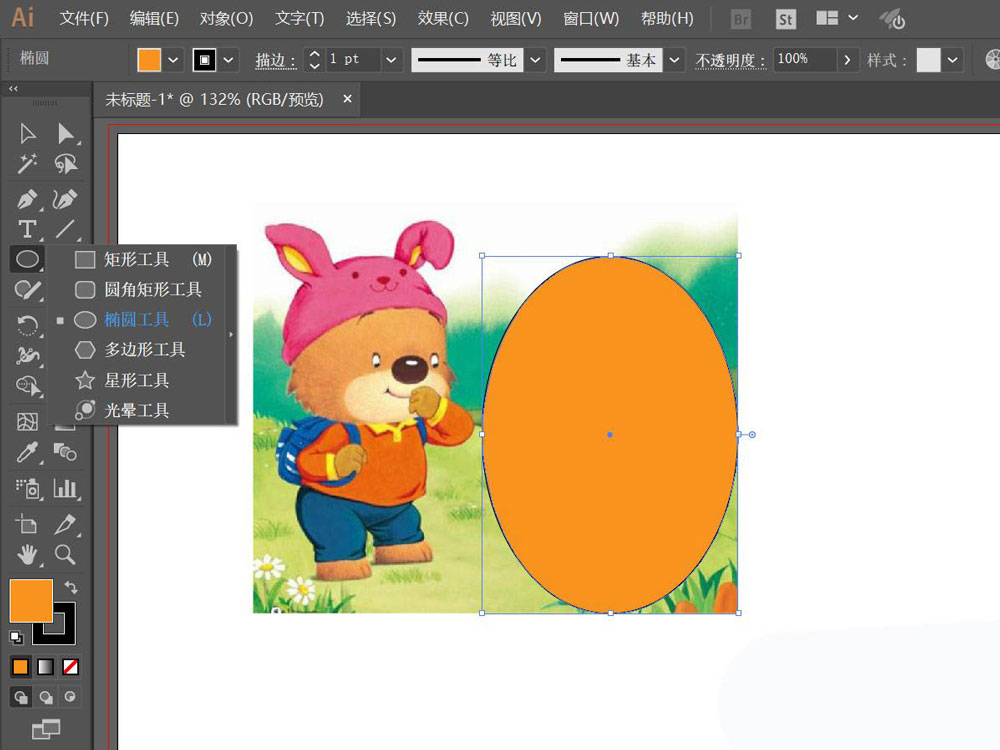Select the Type tool
Image resolution: width=1000 pixels, height=750 pixels.
[27, 229]
